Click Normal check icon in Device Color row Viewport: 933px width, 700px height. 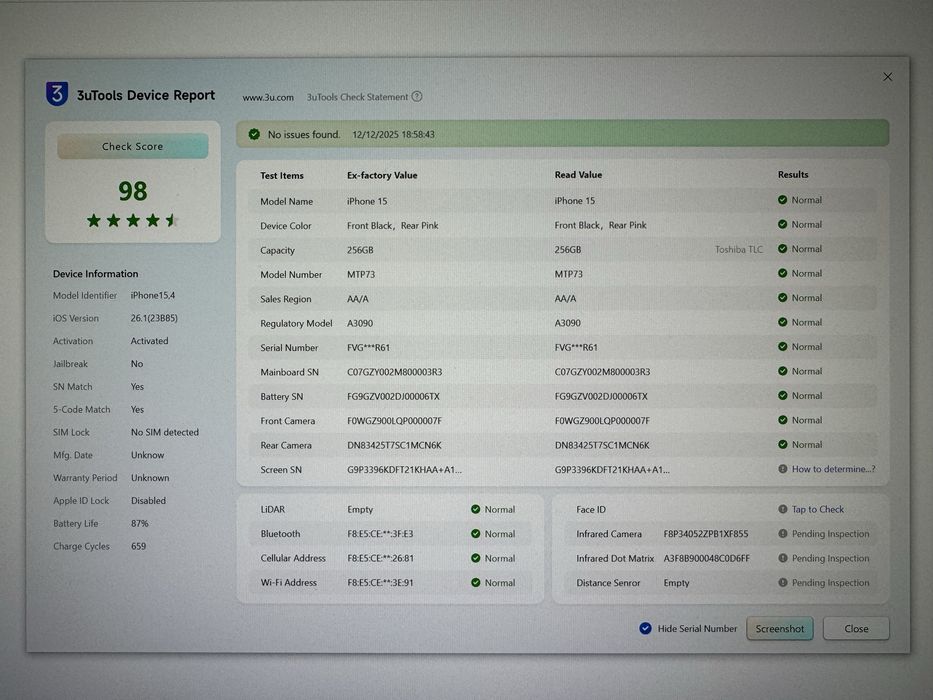782,224
